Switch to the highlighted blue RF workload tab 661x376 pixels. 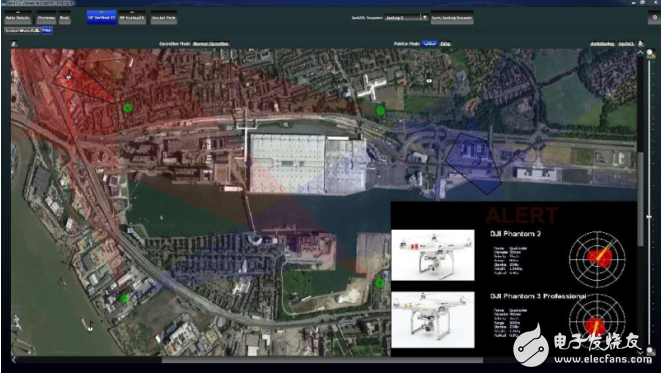click(x=102, y=18)
